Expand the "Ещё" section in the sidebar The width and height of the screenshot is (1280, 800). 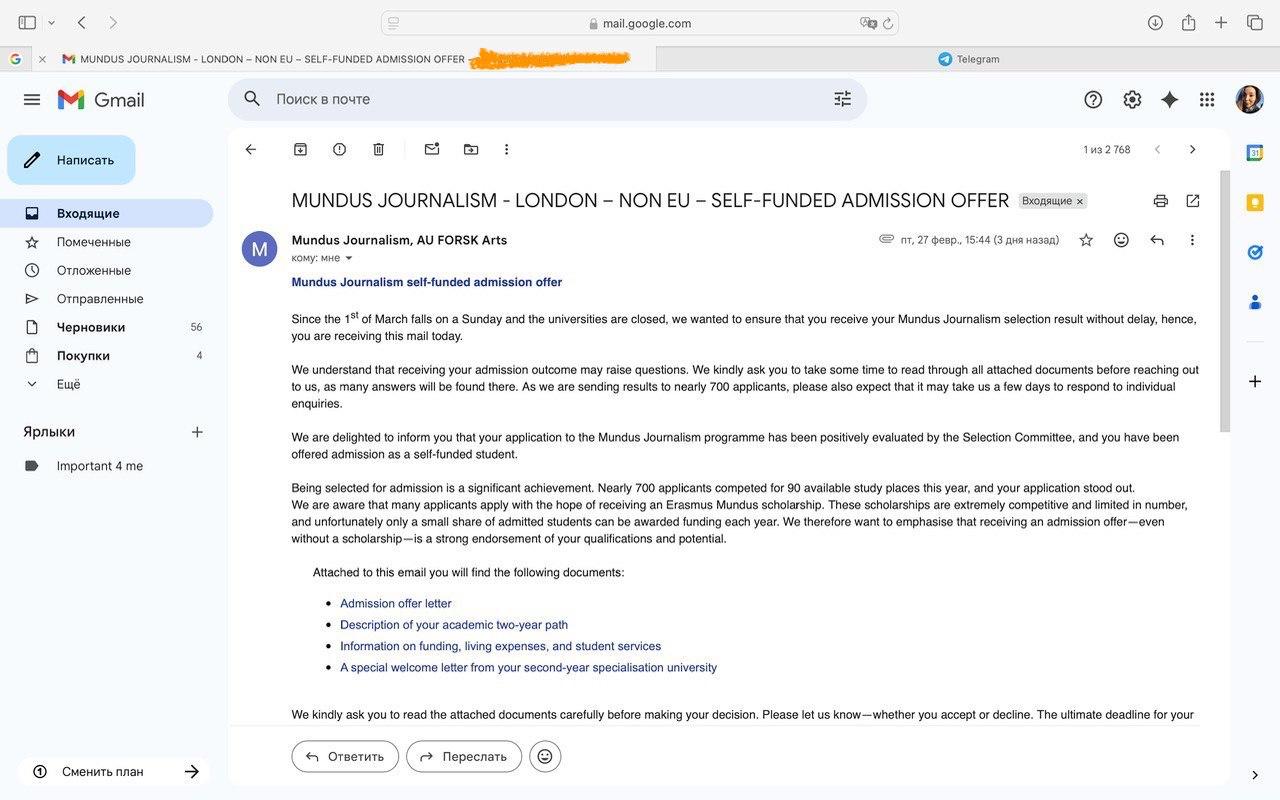(68, 384)
